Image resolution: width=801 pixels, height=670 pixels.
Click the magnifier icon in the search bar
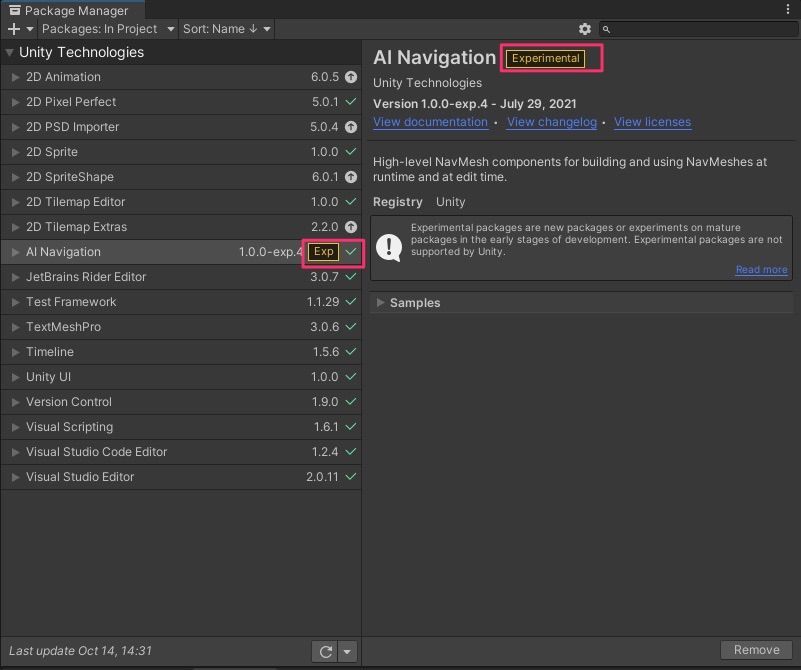[604, 29]
